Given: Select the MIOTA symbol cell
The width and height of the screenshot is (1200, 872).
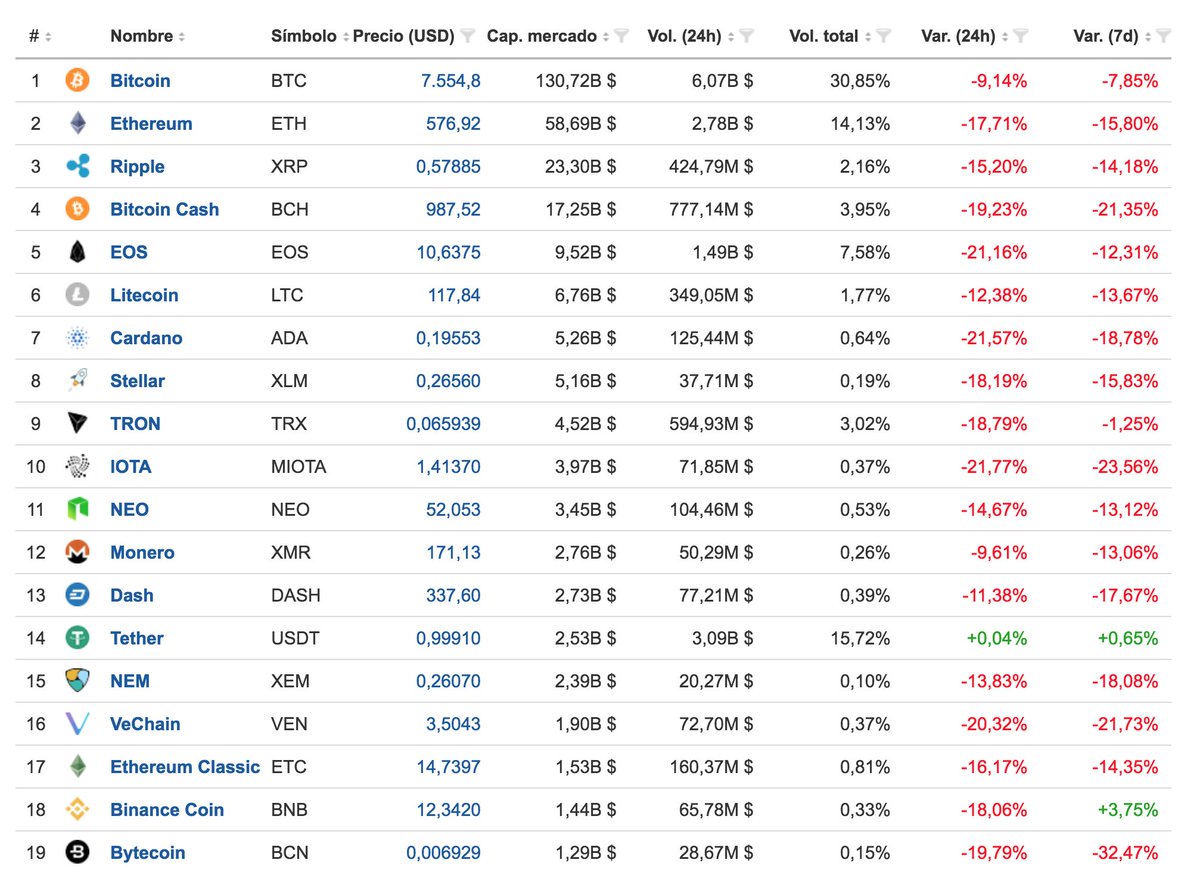Looking at the screenshot, I should tap(299, 468).
